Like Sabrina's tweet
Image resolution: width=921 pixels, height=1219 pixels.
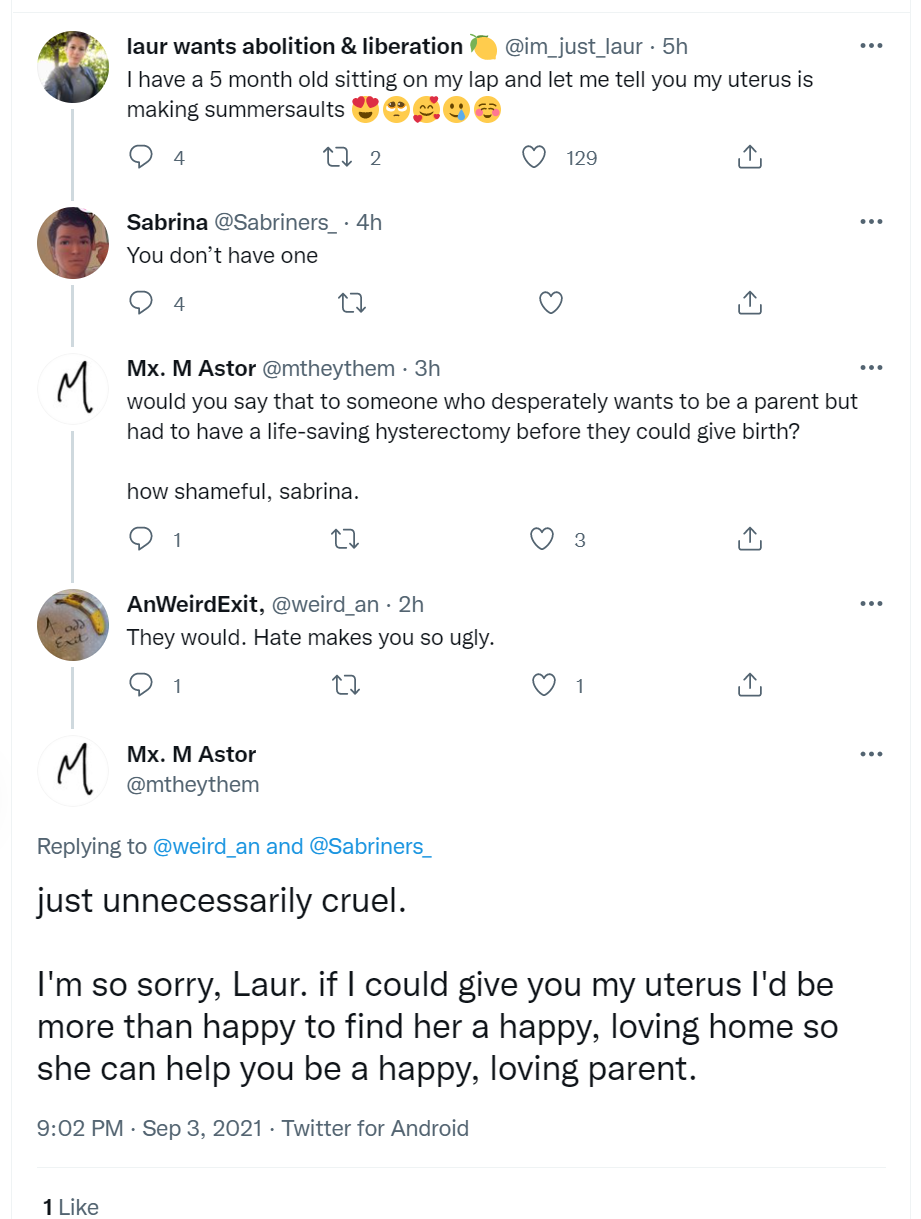tap(551, 303)
